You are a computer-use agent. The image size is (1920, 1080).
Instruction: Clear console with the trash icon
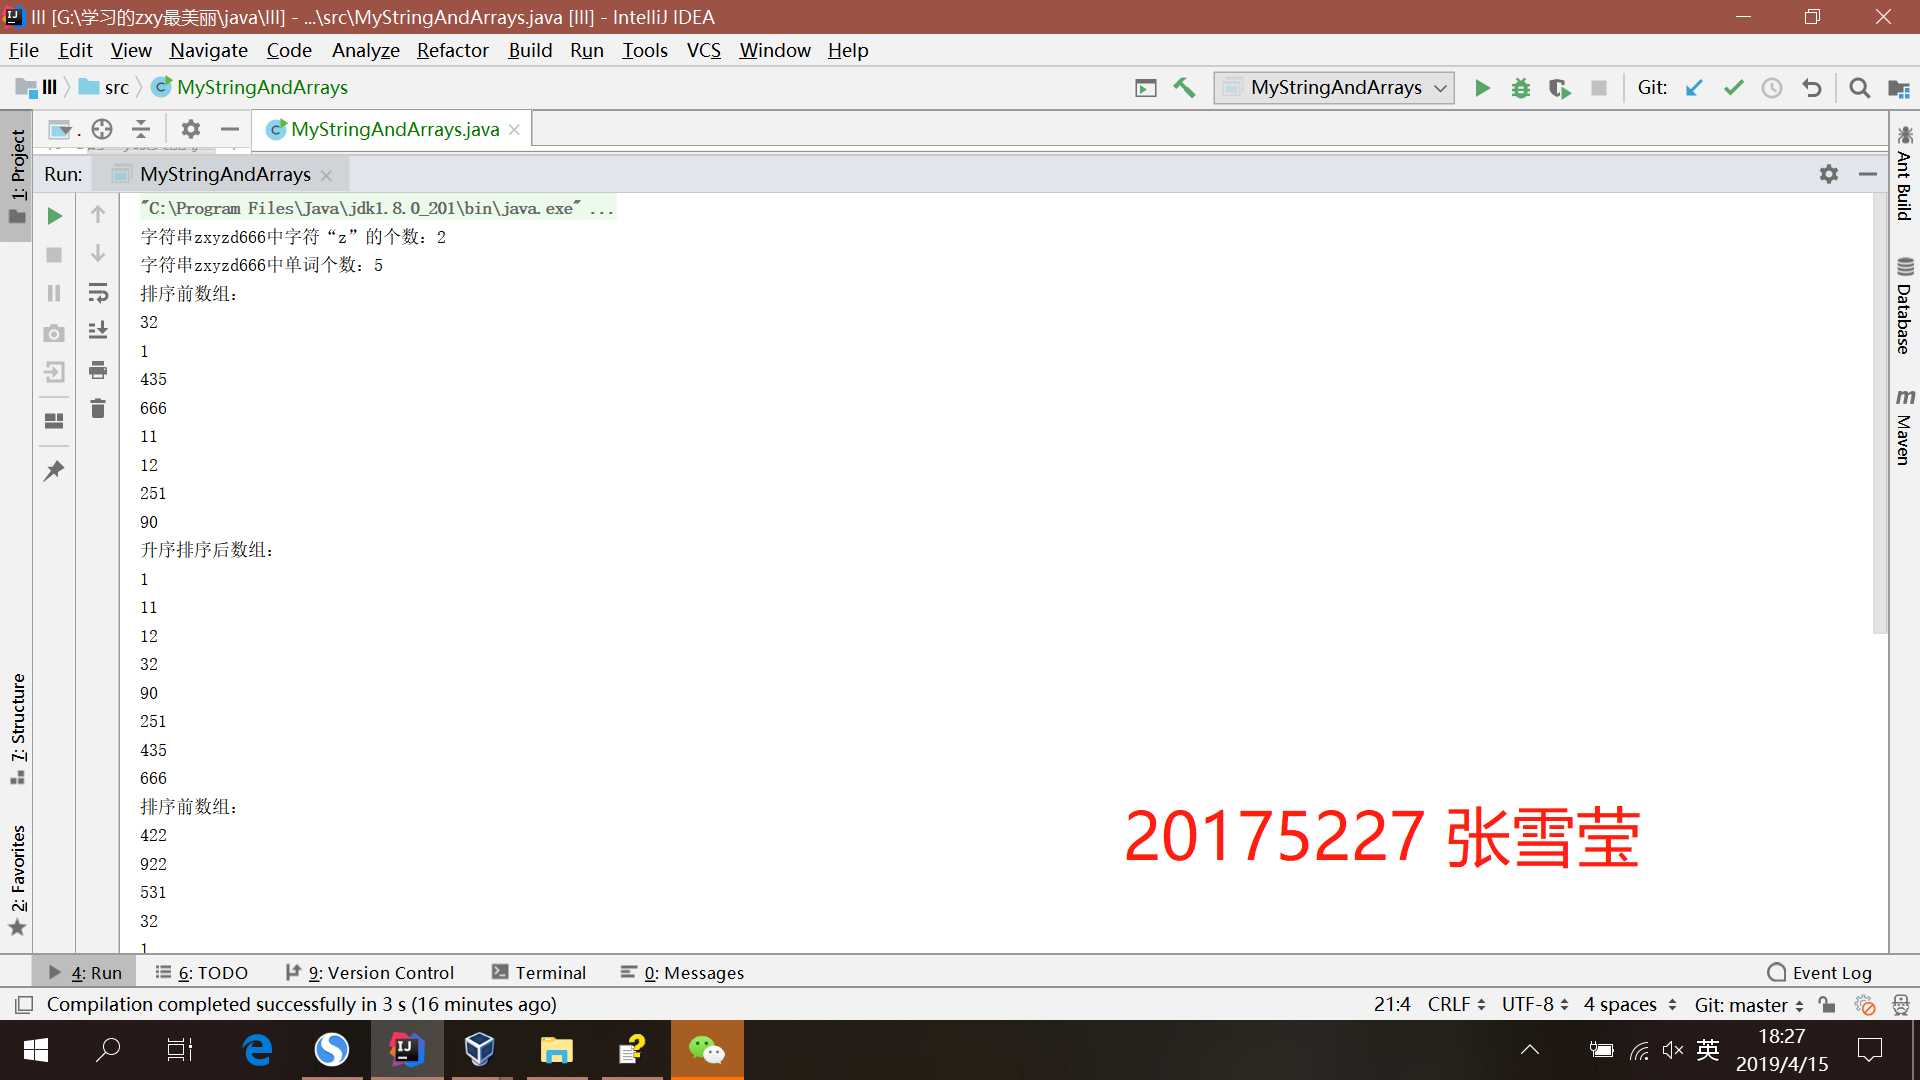click(x=98, y=408)
